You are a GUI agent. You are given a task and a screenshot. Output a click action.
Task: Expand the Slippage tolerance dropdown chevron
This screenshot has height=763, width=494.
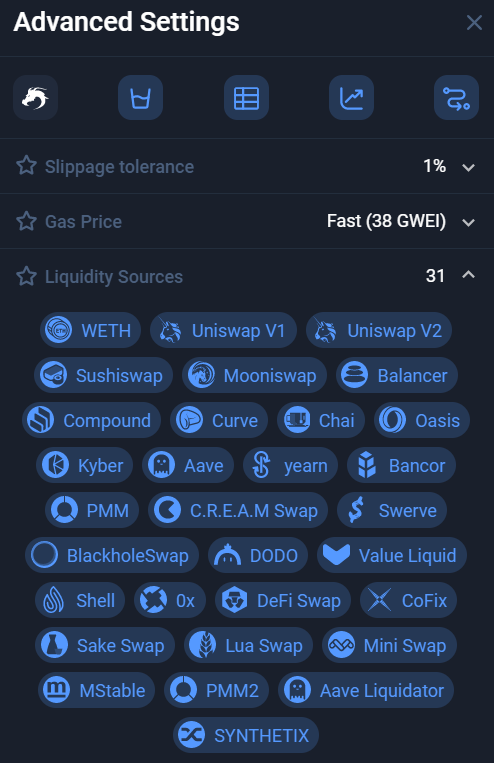tap(468, 167)
